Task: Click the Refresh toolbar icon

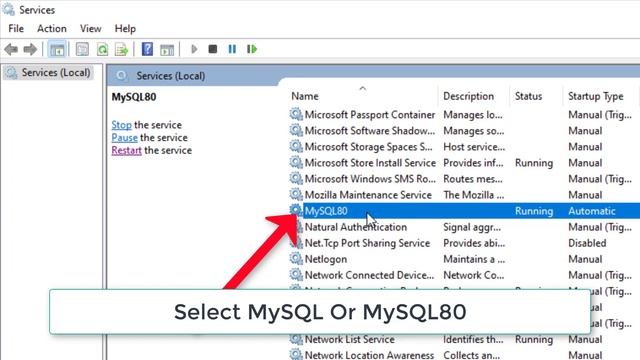Action: point(102,49)
